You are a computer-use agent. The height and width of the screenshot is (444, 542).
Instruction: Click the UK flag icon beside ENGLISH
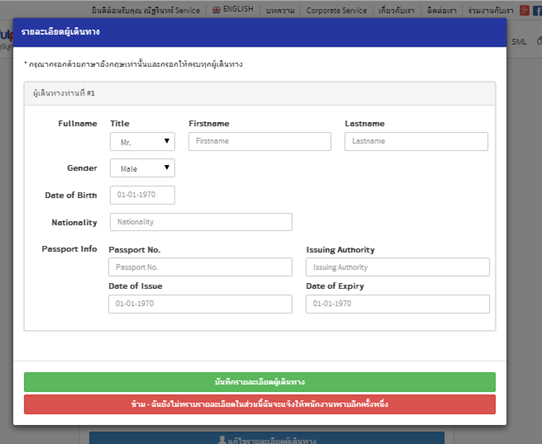point(216,10)
